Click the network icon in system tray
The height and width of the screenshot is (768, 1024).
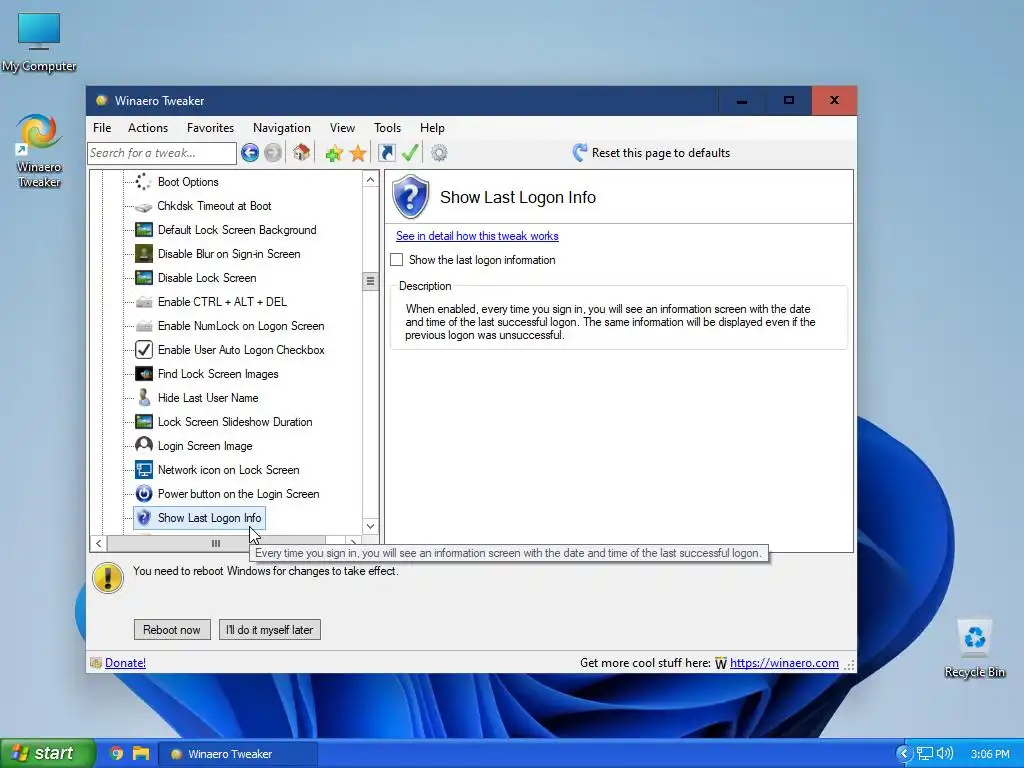(x=925, y=754)
